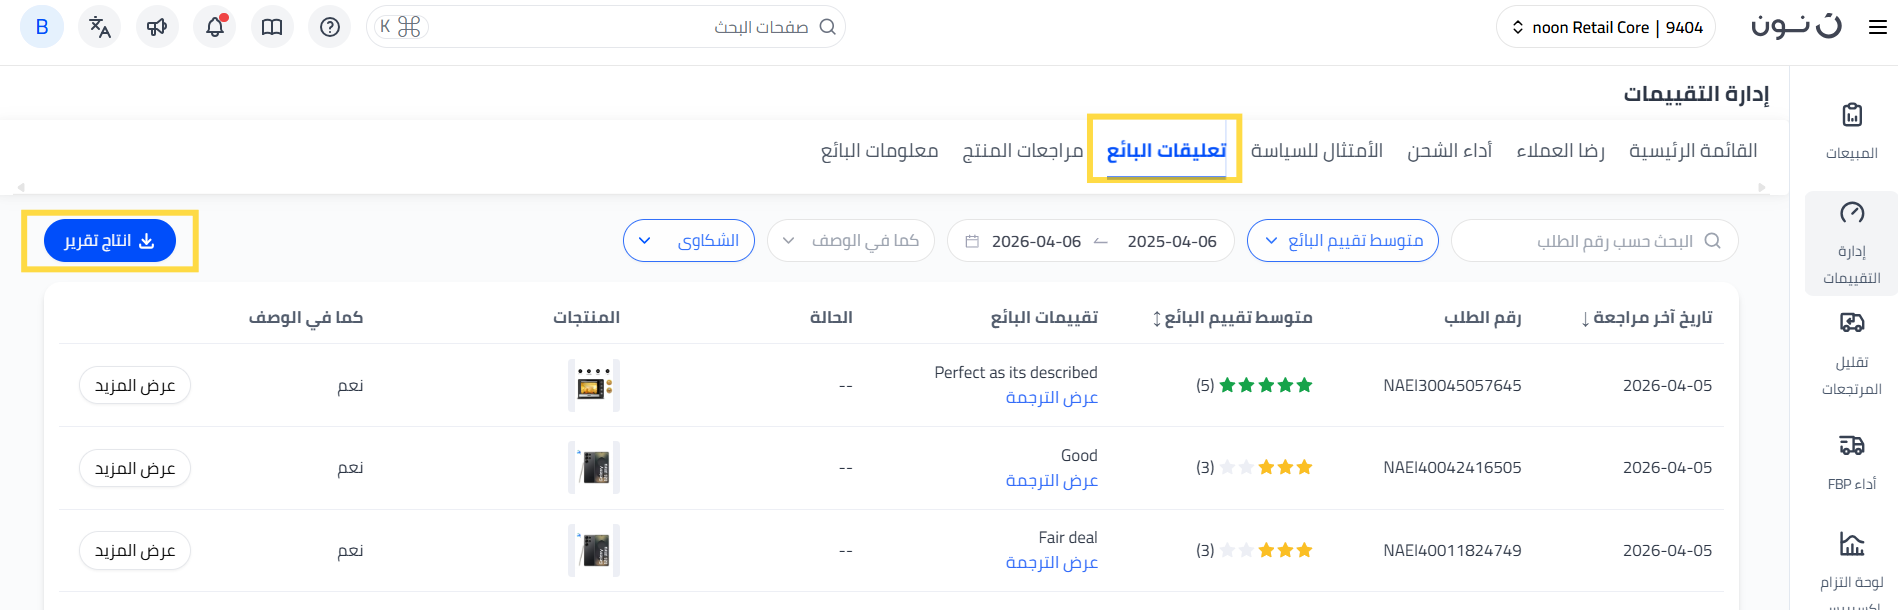Sort by average seller rating column
This screenshot has height=610, width=1898.
[x=1232, y=318]
